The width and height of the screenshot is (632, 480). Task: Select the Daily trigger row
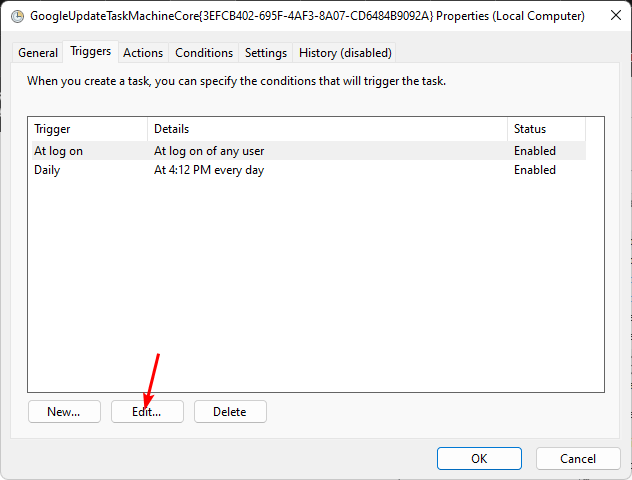pyautogui.click(x=47, y=170)
